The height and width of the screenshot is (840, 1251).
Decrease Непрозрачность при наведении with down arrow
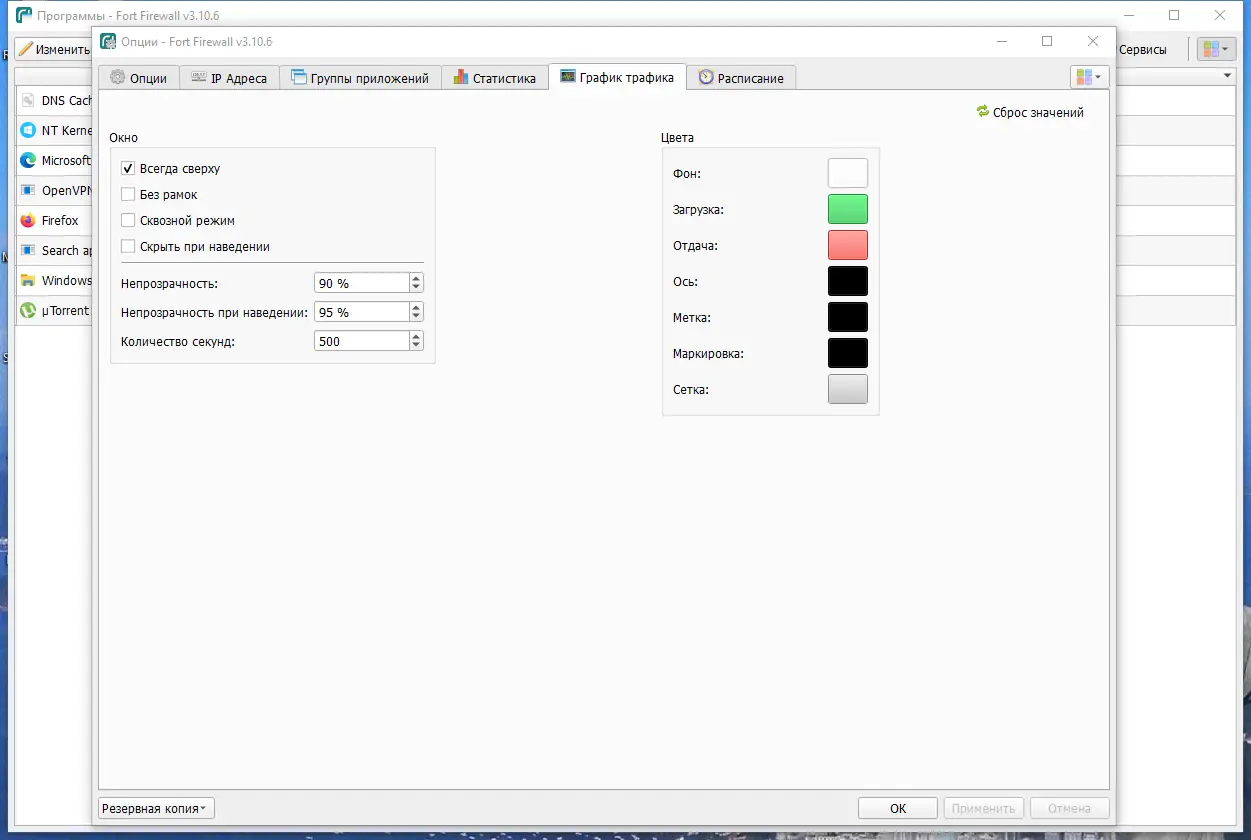416,317
